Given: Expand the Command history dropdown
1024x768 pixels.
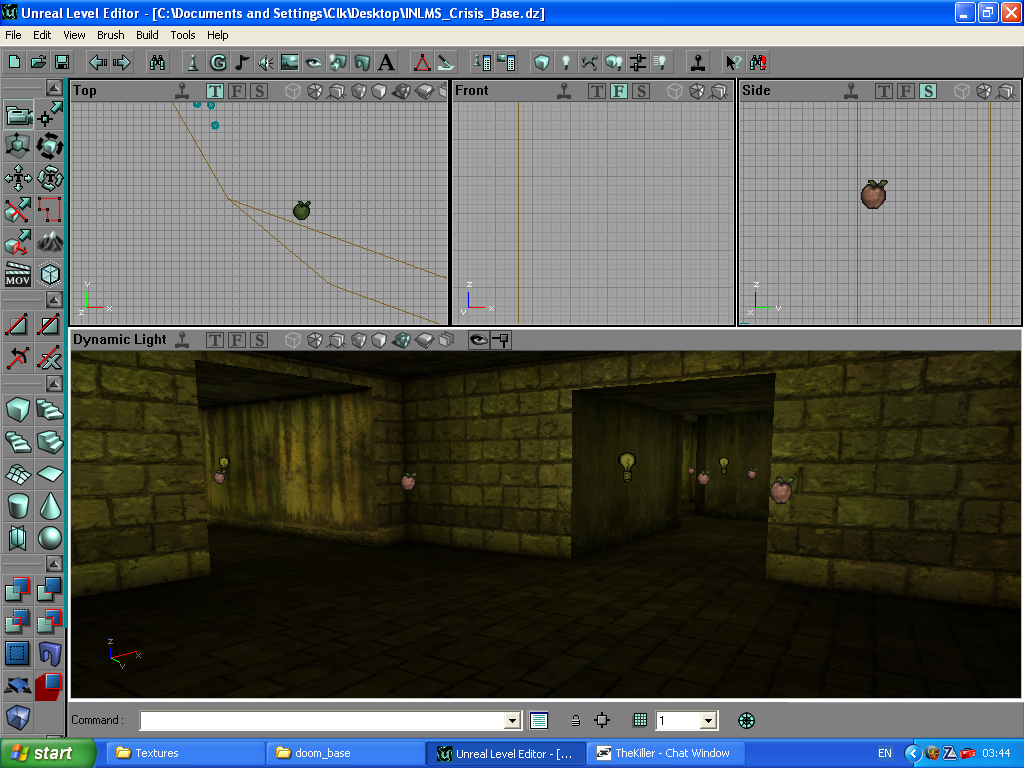Looking at the screenshot, I should (512, 720).
